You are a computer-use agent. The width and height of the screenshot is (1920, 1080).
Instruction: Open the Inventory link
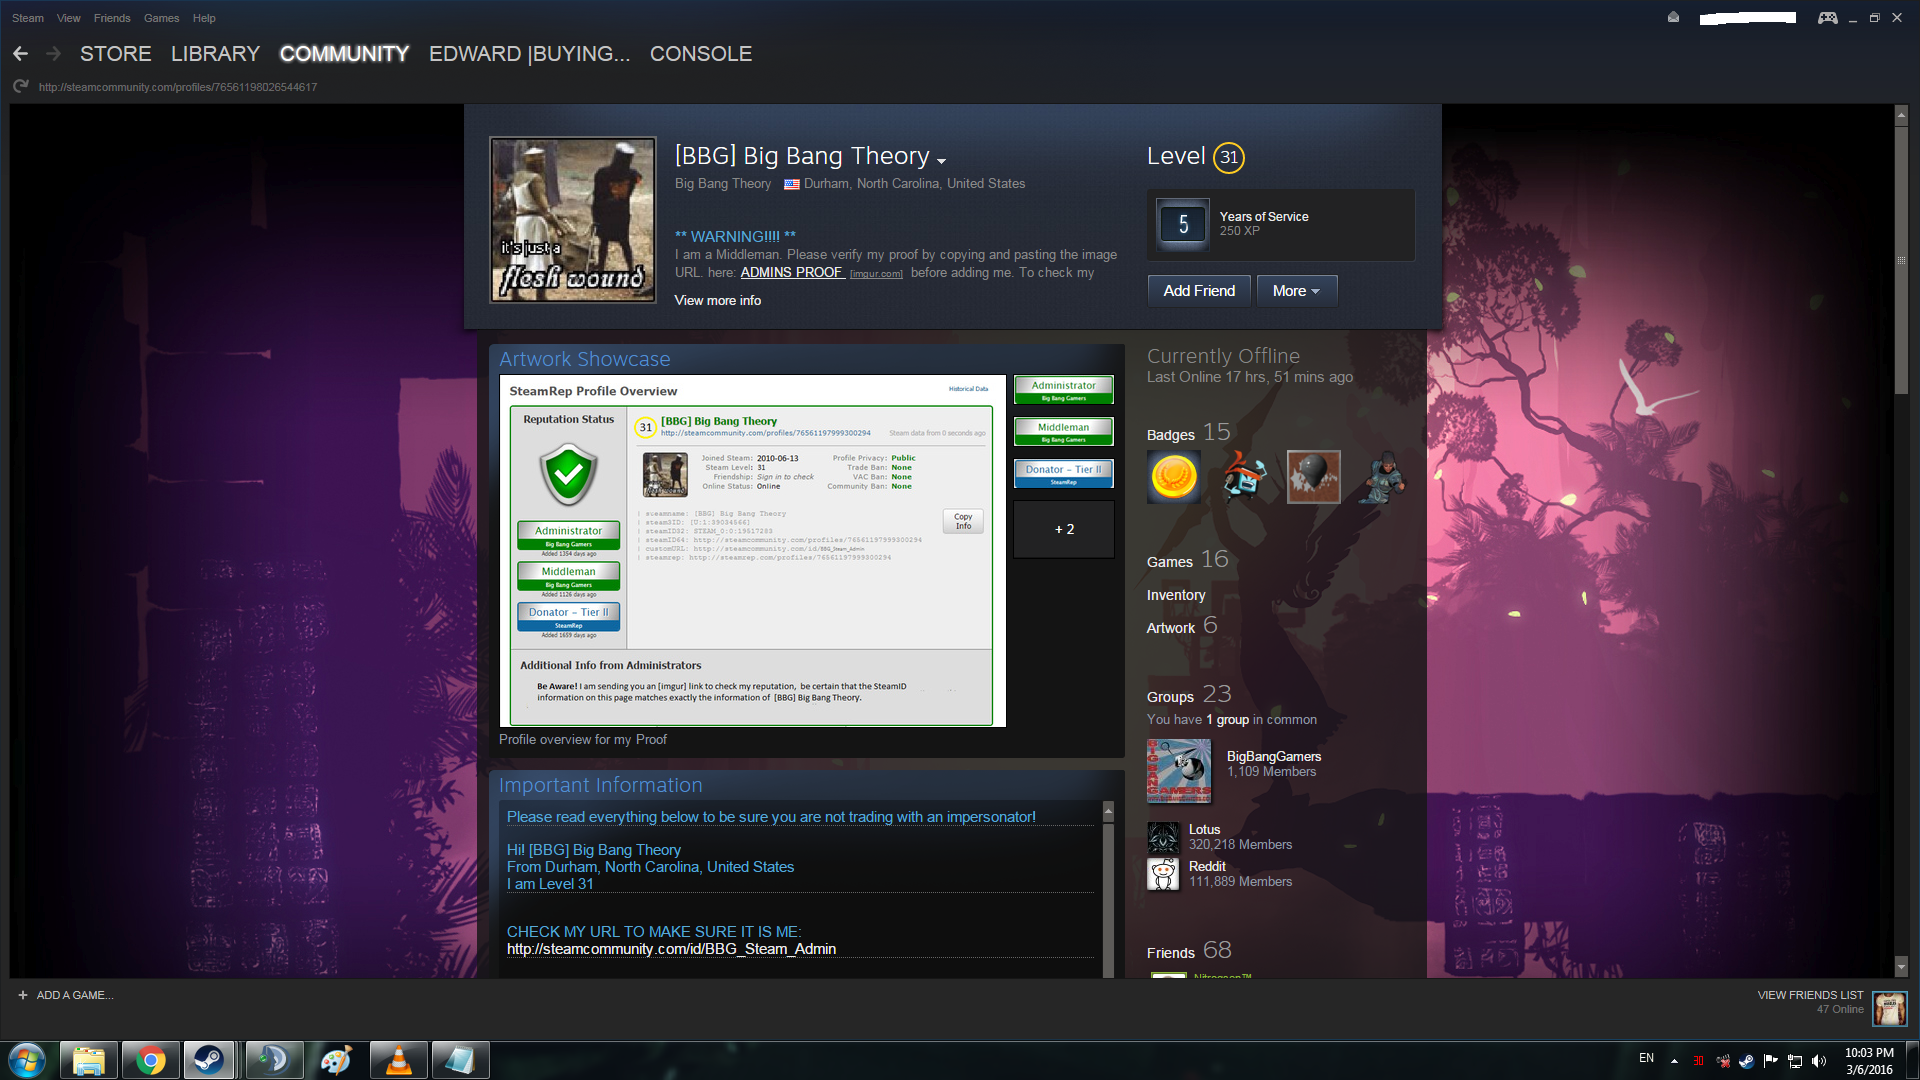(1175, 595)
